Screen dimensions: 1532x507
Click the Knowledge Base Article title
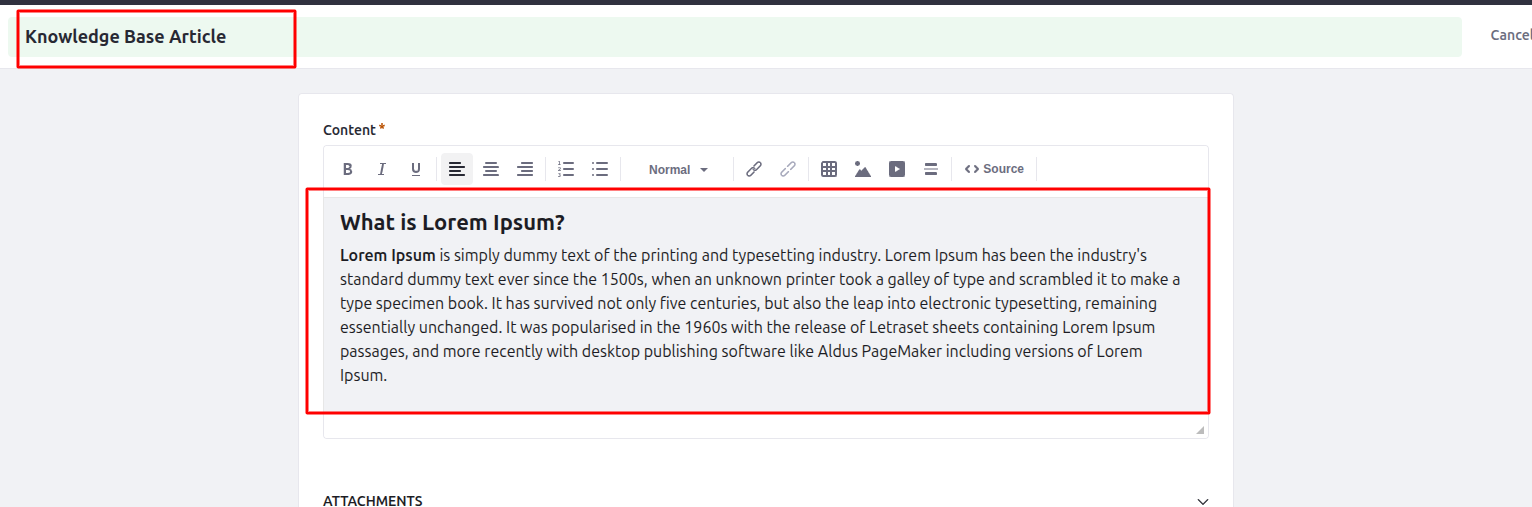click(x=126, y=36)
